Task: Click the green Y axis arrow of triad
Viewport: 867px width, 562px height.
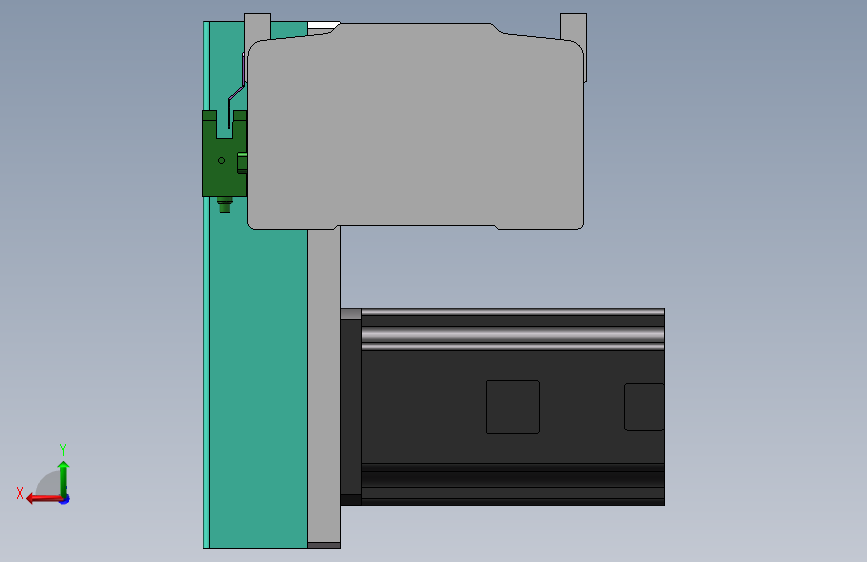Action: 64,478
